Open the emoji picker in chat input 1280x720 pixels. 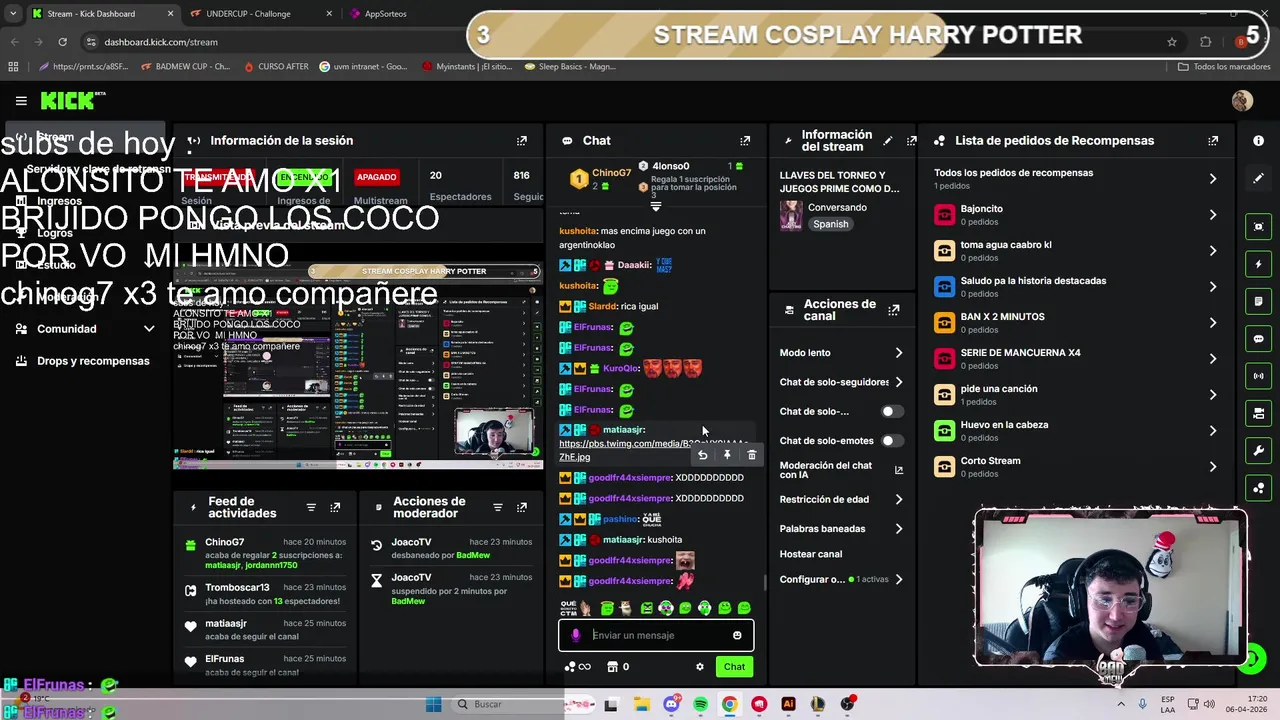tap(737, 635)
